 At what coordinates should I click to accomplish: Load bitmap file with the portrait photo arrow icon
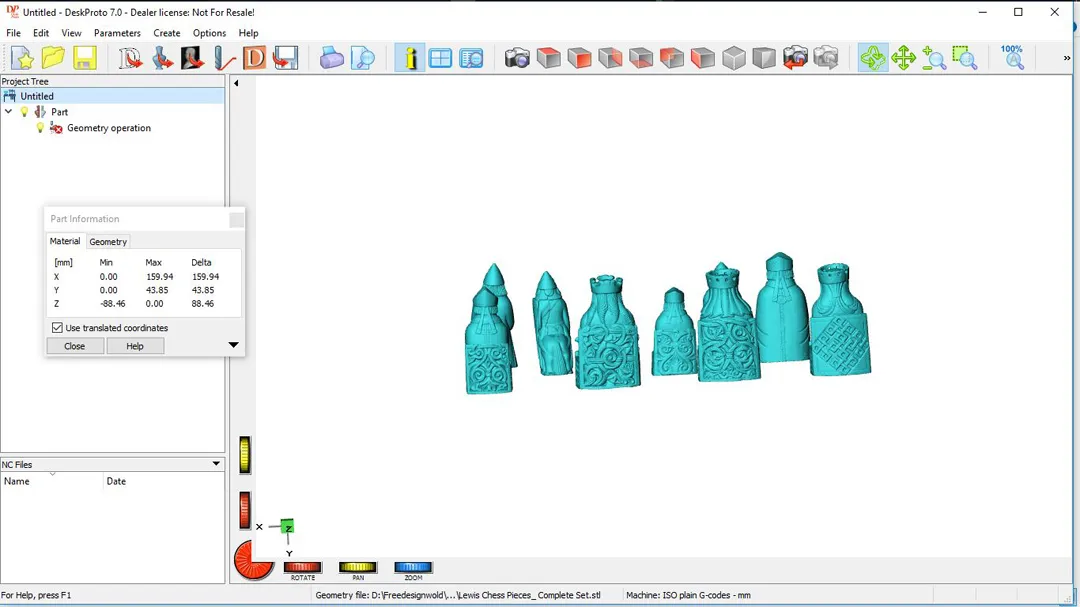coord(192,58)
